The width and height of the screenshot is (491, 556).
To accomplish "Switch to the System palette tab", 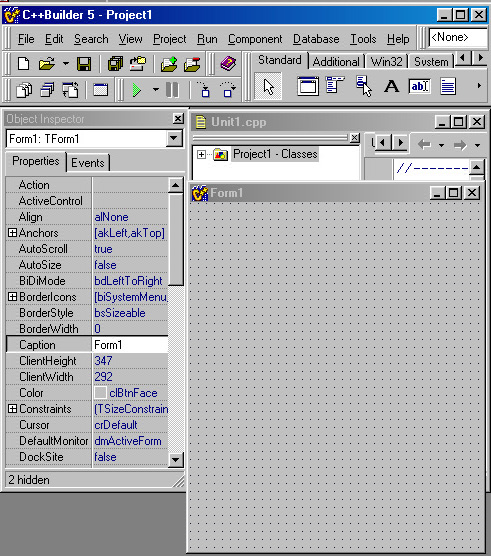I will [x=431, y=62].
